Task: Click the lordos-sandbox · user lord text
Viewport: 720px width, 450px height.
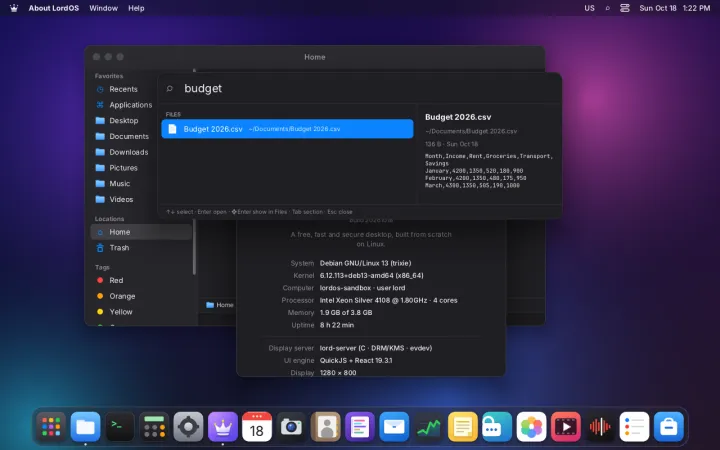Action: point(362,288)
